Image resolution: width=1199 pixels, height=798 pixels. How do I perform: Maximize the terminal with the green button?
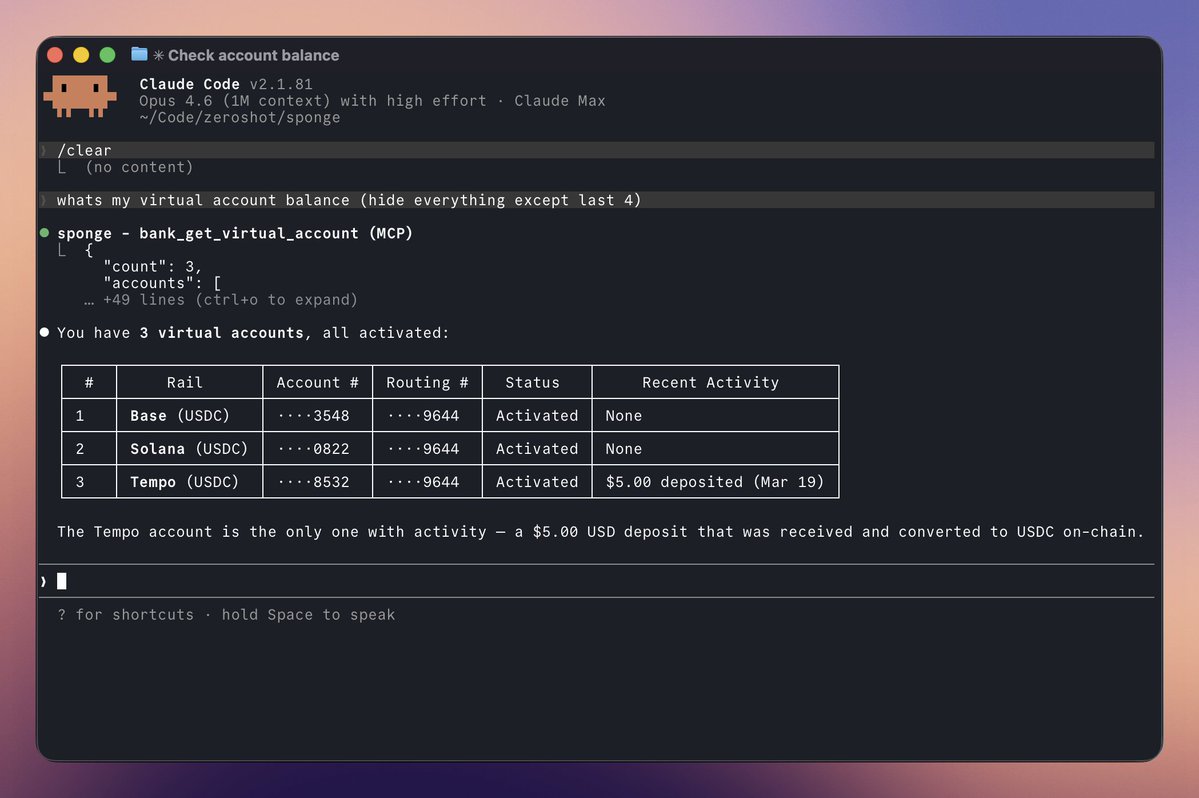(108, 55)
